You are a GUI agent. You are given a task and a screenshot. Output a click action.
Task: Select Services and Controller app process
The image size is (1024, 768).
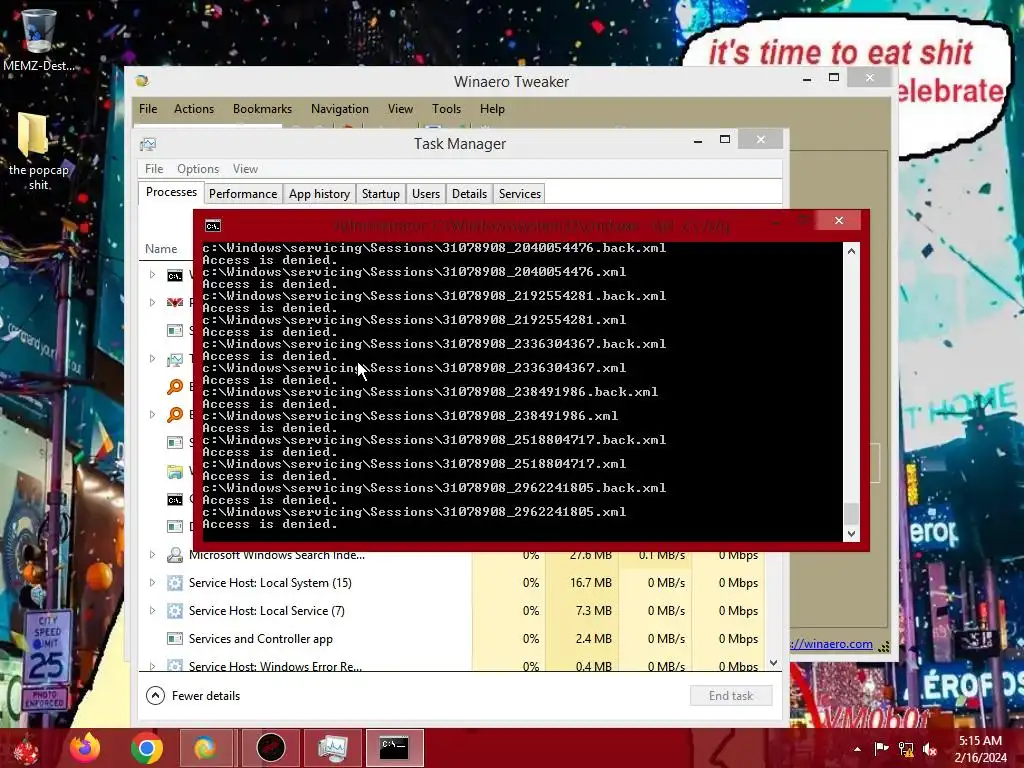pyautogui.click(x=451, y=639)
